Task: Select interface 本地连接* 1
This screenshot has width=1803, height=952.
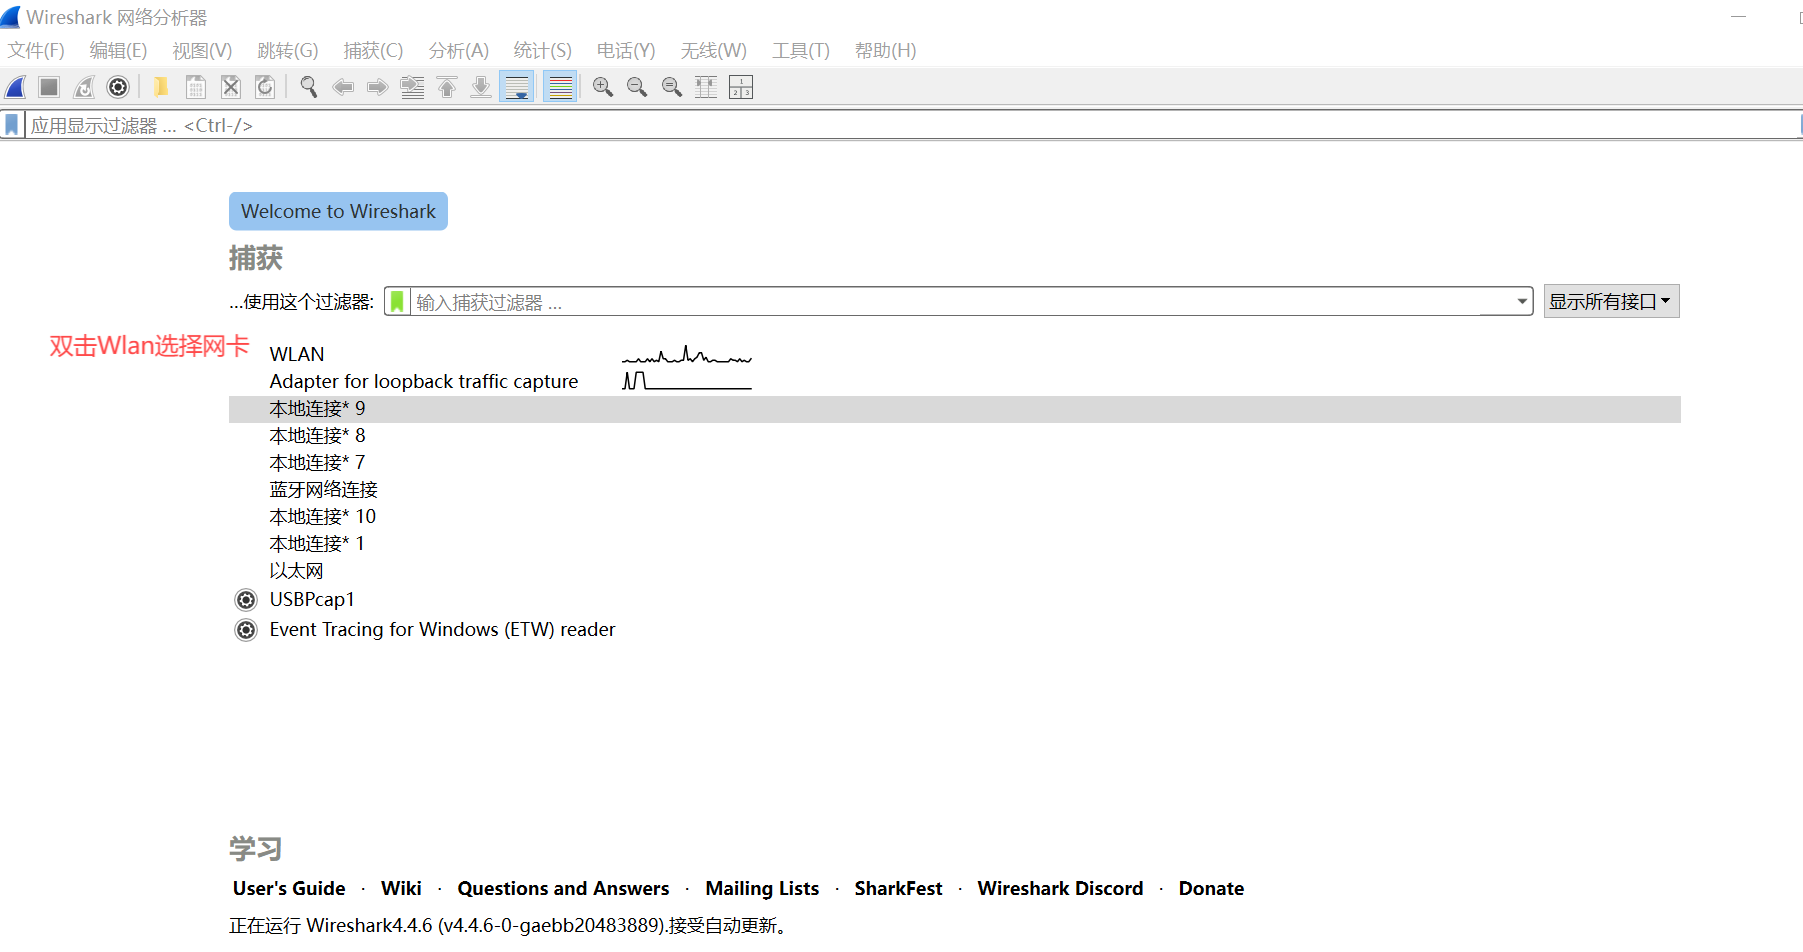Action: coord(955,544)
